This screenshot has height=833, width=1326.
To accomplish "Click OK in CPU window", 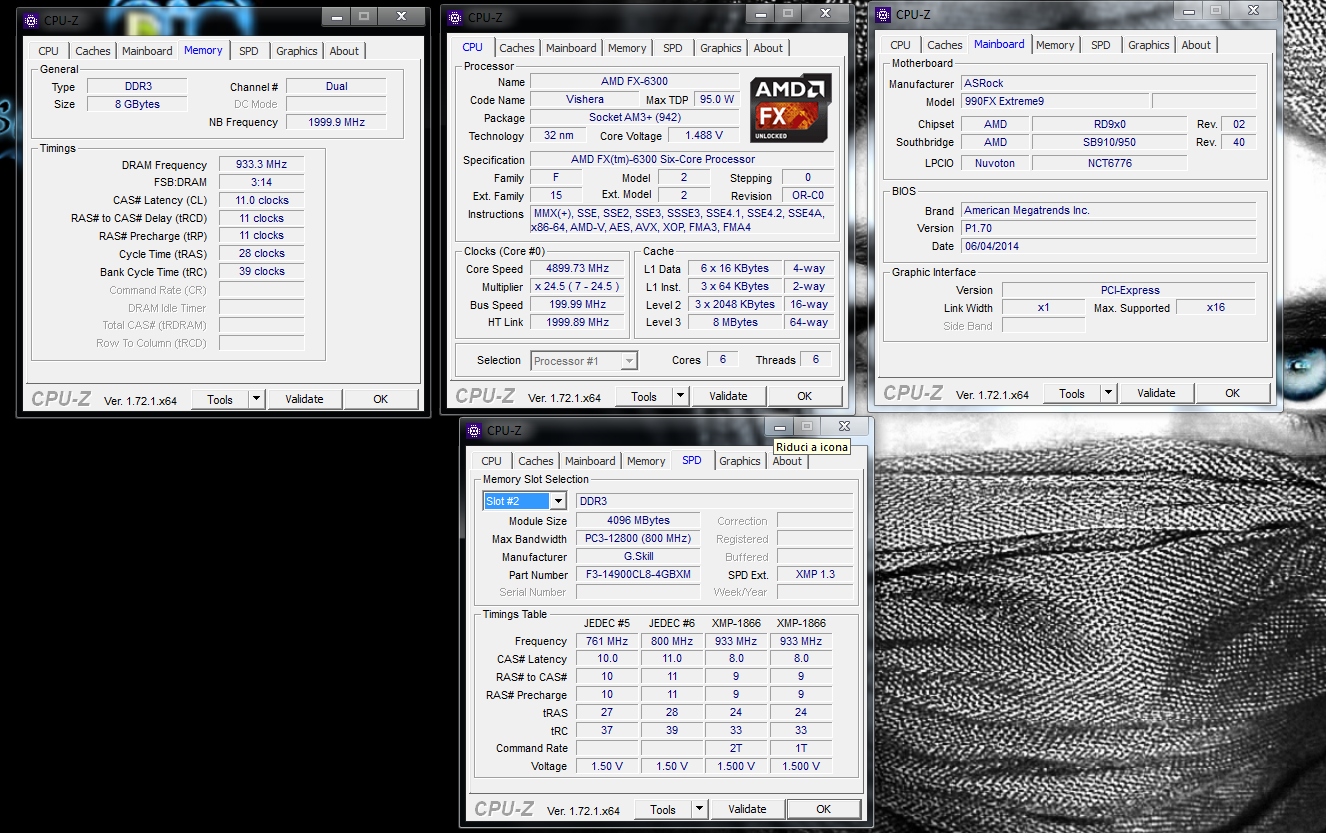I will 804,396.
